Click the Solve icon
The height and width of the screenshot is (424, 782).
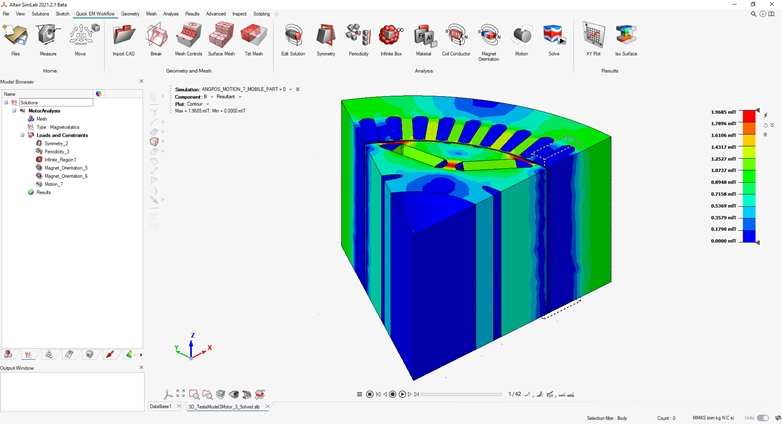tap(554, 37)
